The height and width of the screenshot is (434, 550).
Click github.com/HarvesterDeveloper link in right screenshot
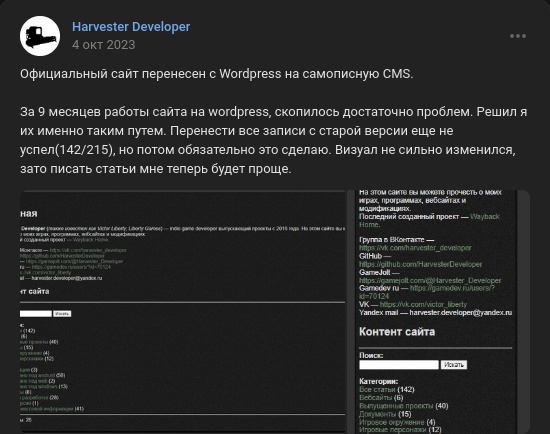pos(420,264)
